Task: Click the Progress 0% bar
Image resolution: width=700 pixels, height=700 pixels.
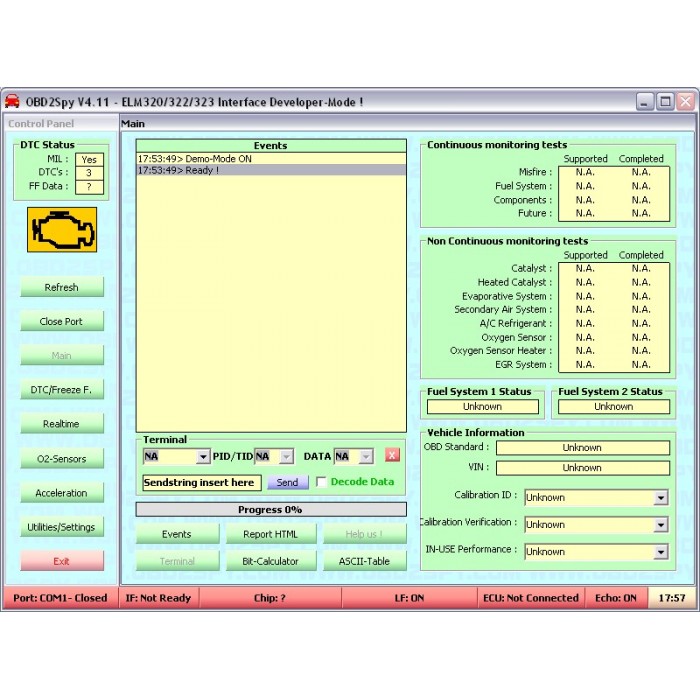Action: (x=271, y=509)
